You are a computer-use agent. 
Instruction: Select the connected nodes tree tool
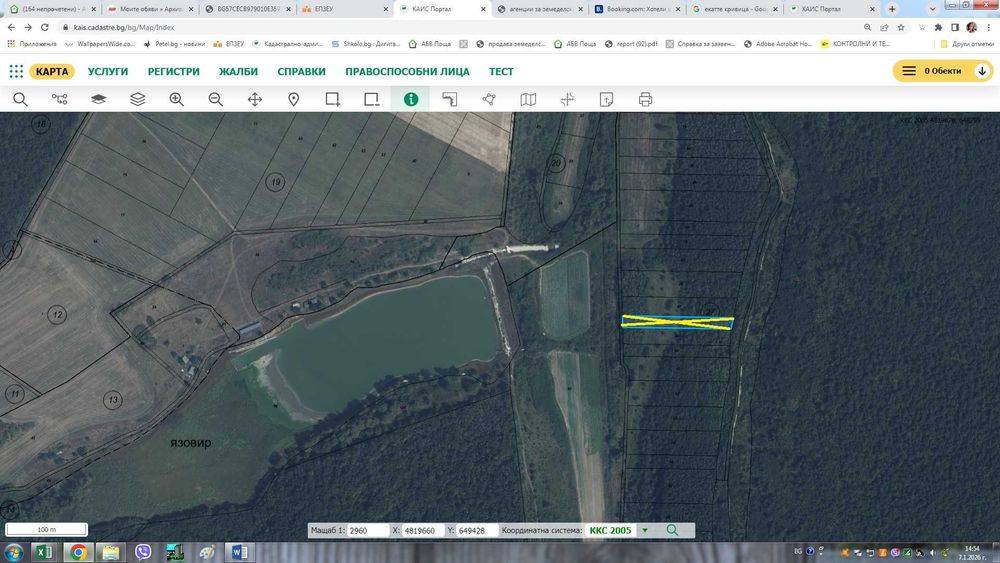(x=59, y=99)
